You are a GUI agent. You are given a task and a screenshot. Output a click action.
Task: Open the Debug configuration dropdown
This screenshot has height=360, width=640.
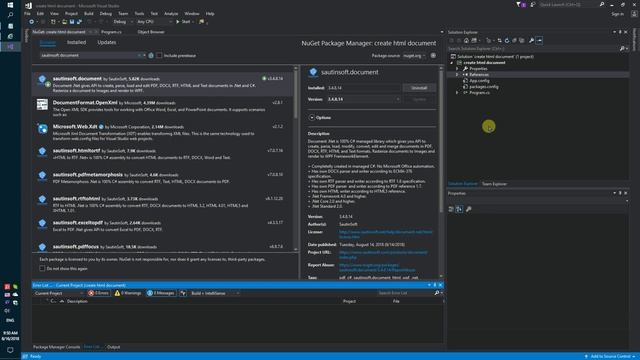(x=122, y=22)
